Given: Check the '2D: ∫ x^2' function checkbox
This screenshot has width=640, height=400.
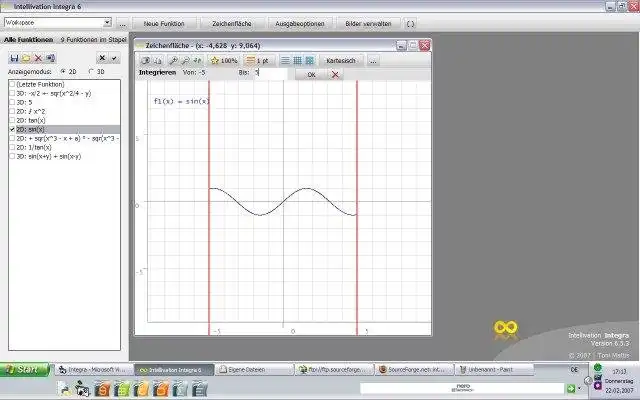Looking at the screenshot, I should point(12,111).
